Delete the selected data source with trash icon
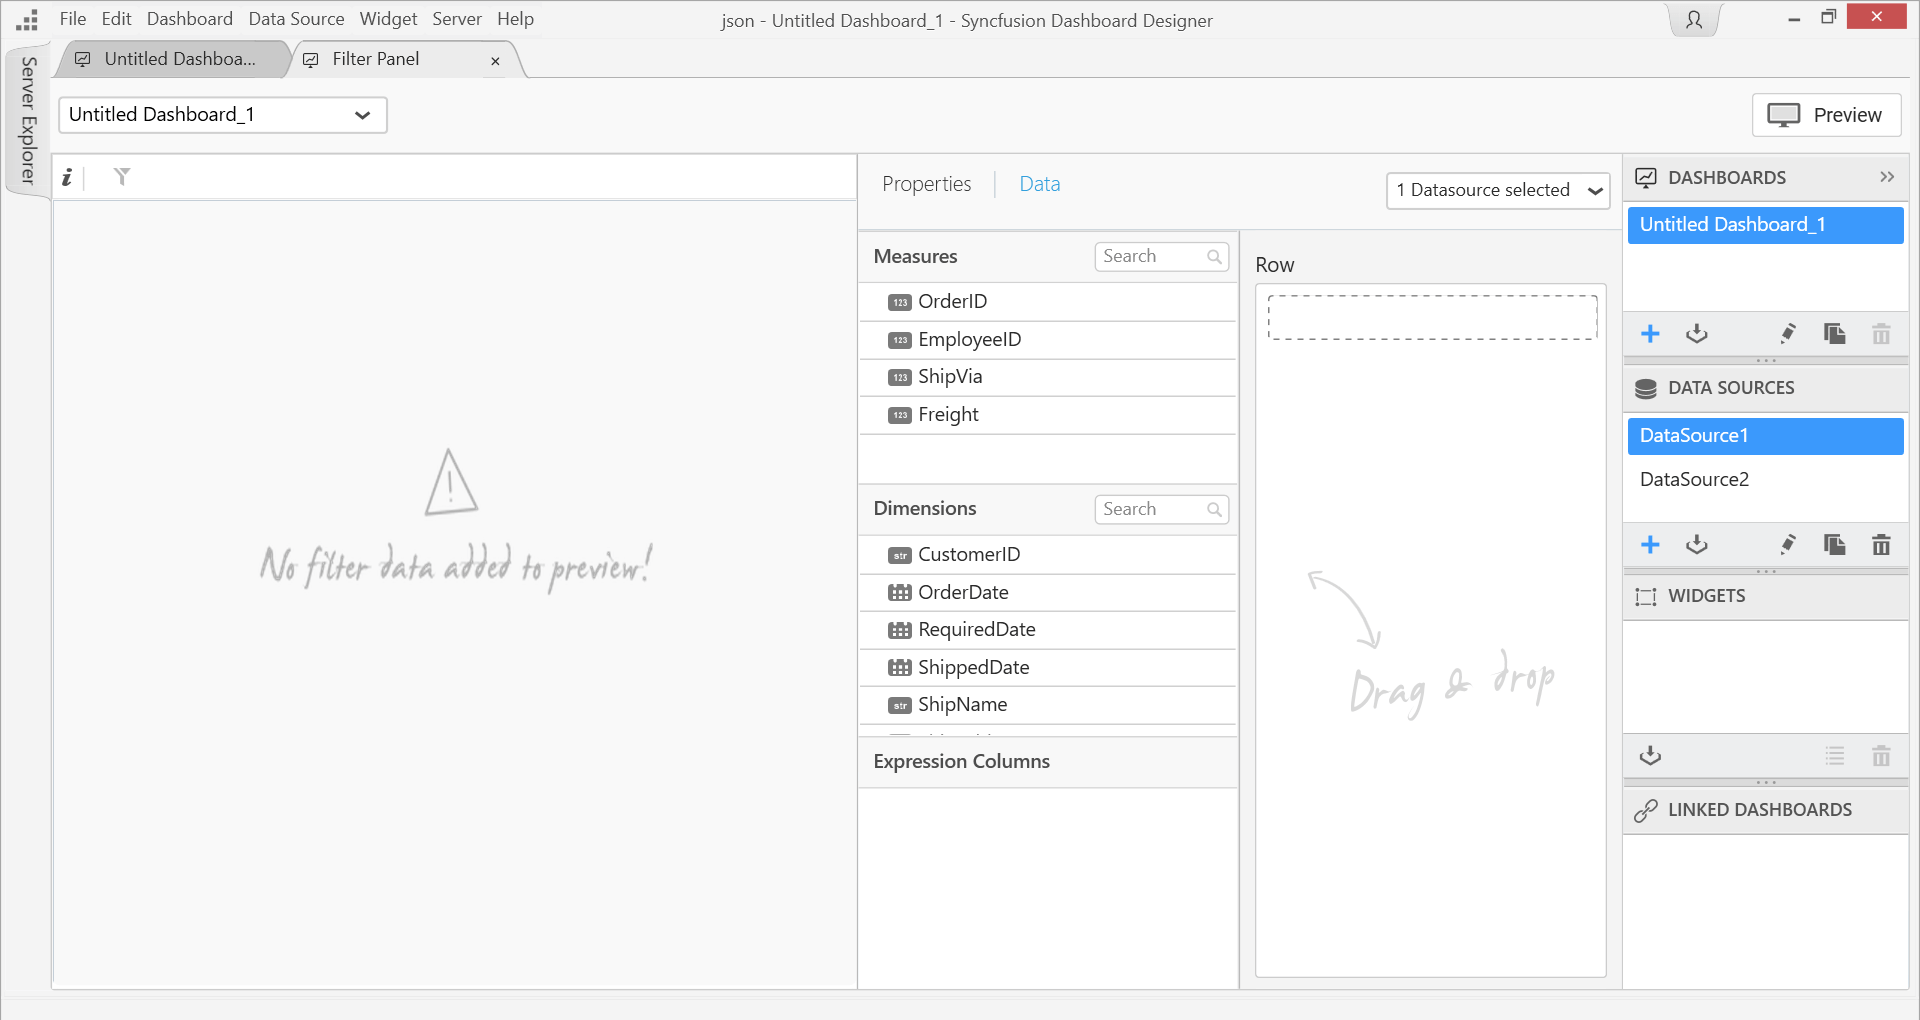The image size is (1920, 1020). pyautogui.click(x=1881, y=545)
